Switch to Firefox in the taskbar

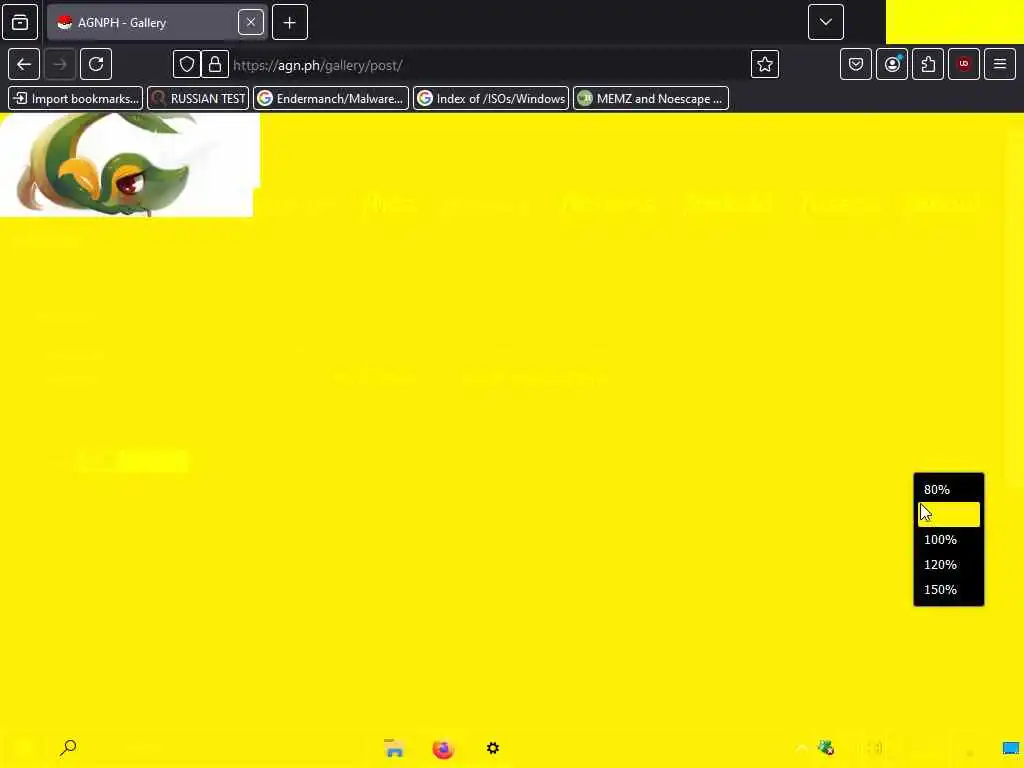pos(443,748)
